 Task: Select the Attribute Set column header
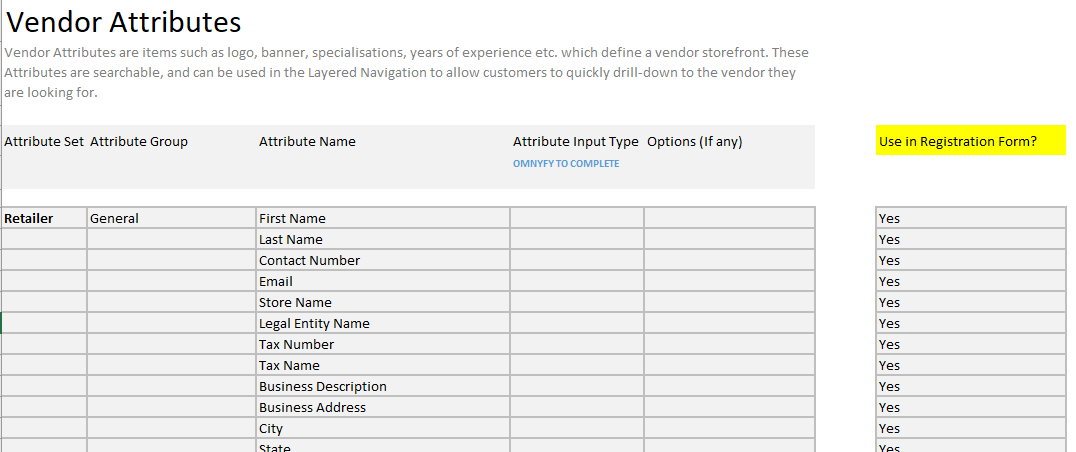(x=44, y=142)
